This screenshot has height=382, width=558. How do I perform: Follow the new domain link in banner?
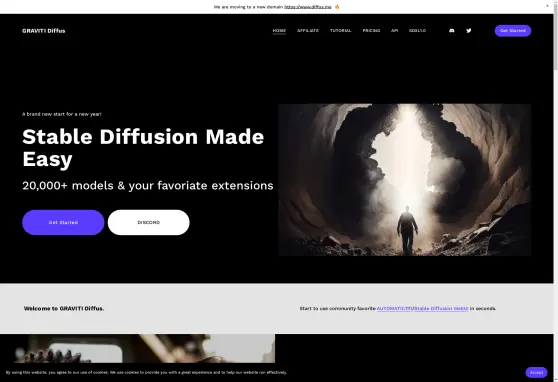click(x=308, y=7)
